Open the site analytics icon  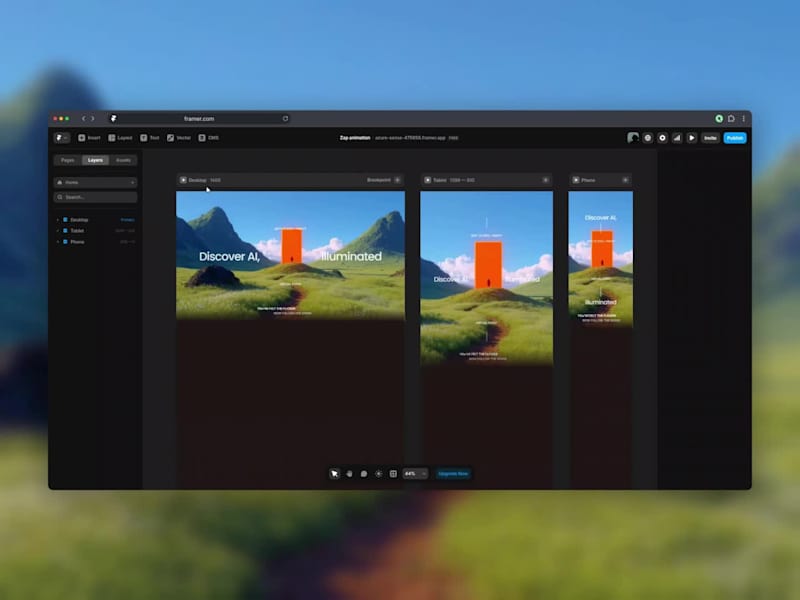click(677, 138)
